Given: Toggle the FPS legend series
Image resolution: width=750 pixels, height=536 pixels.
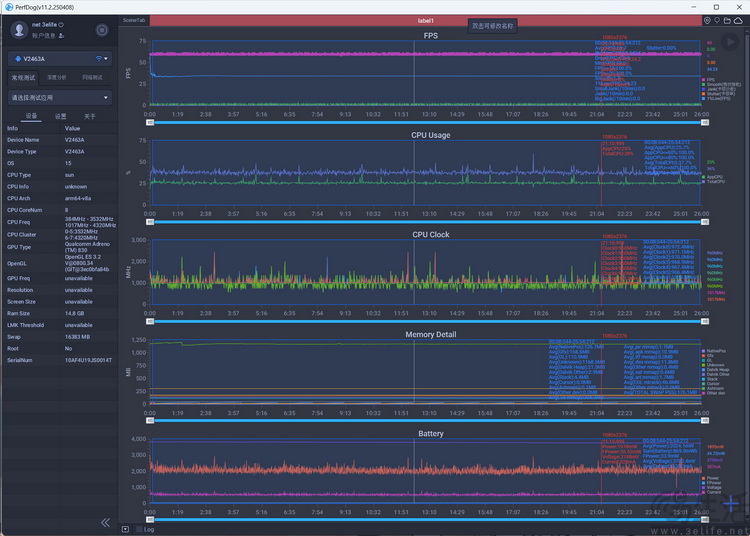Looking at the screenshot, I should pos(708,80).
